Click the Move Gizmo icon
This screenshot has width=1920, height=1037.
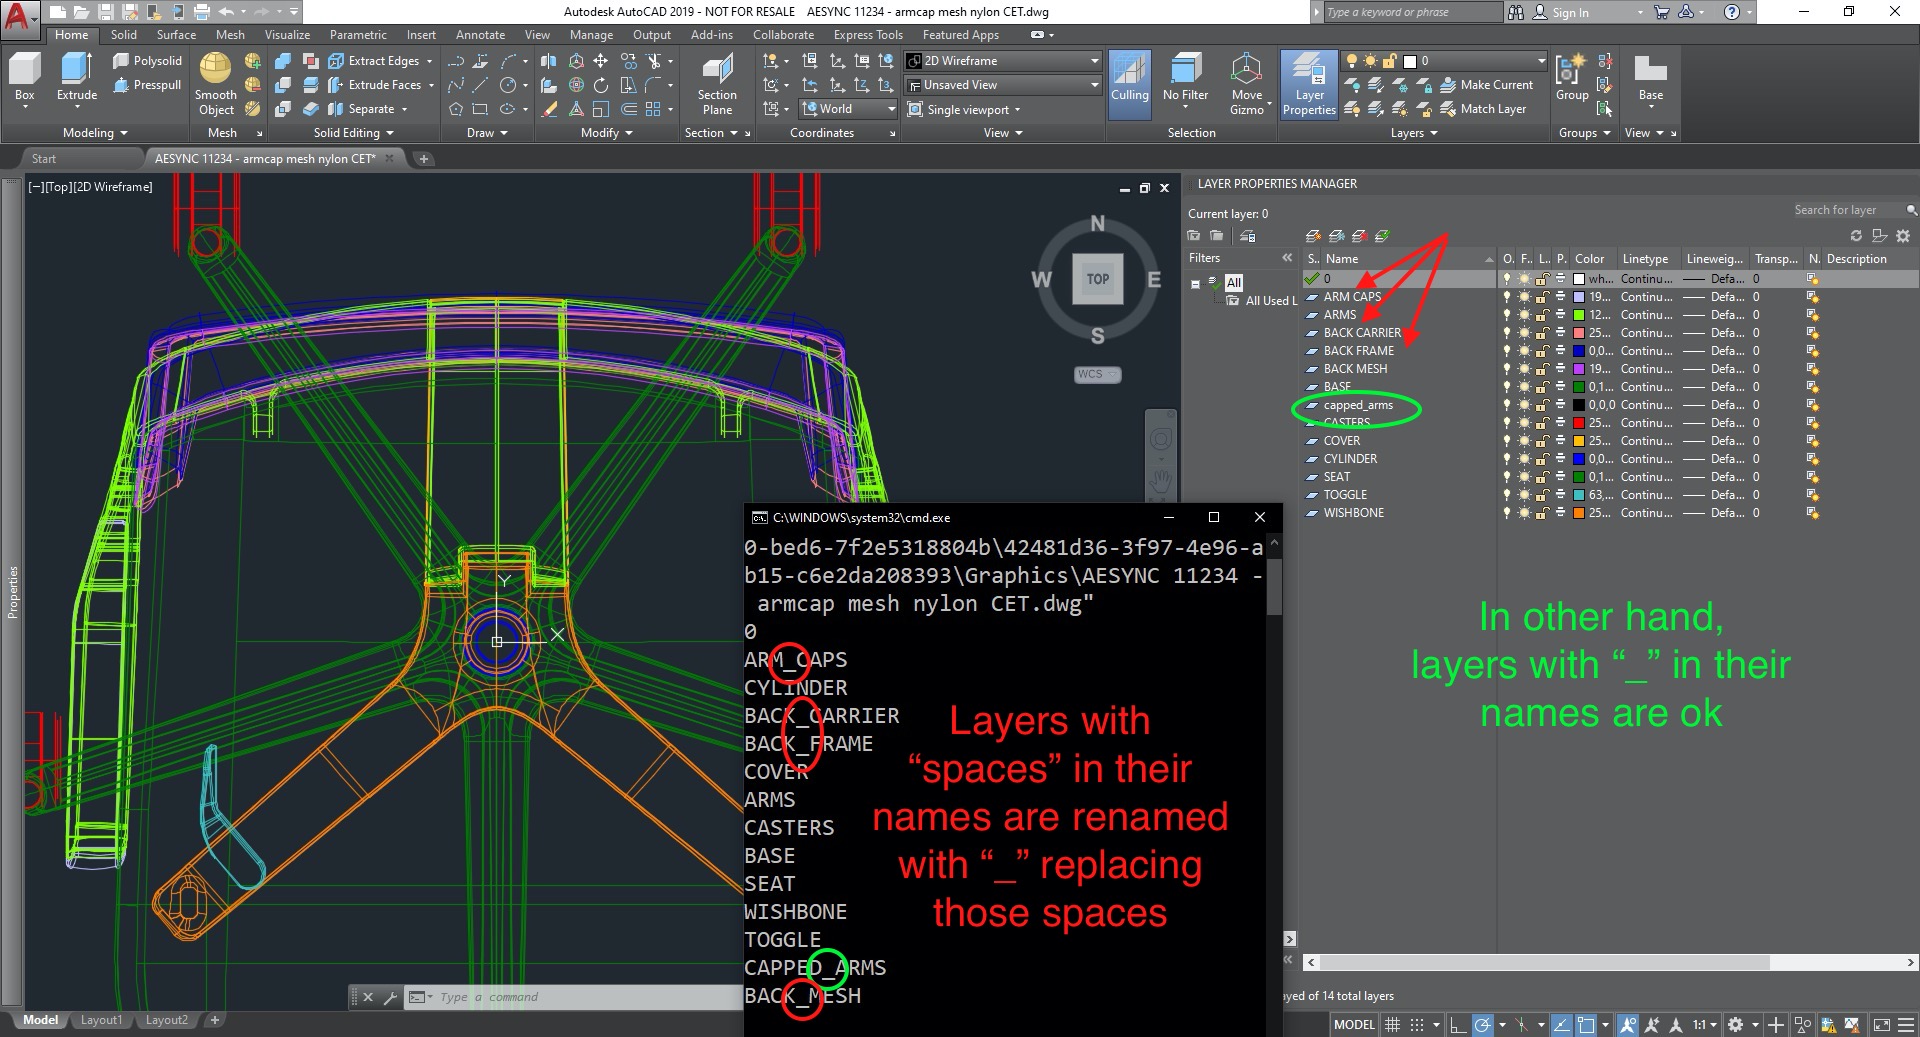click(1247, 84)
